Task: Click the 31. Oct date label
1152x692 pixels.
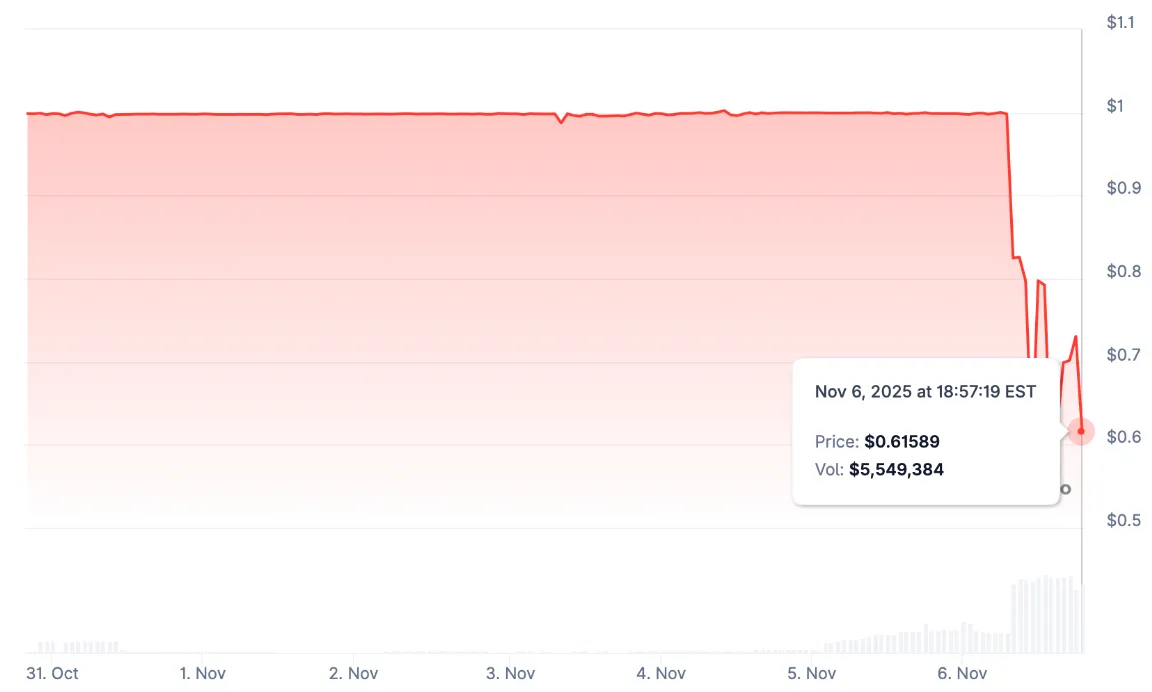Action: (x=52, y=673)
